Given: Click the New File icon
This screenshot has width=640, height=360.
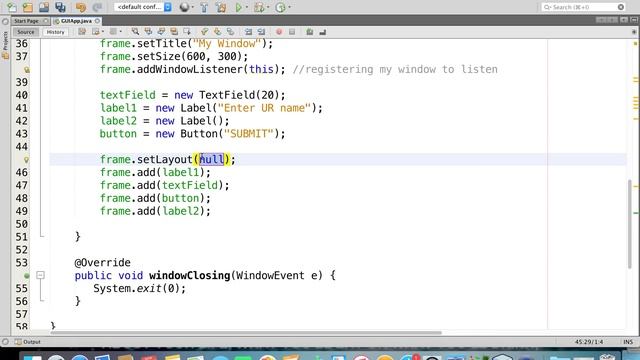Looking at the screenshot, I should coord(12,7).
